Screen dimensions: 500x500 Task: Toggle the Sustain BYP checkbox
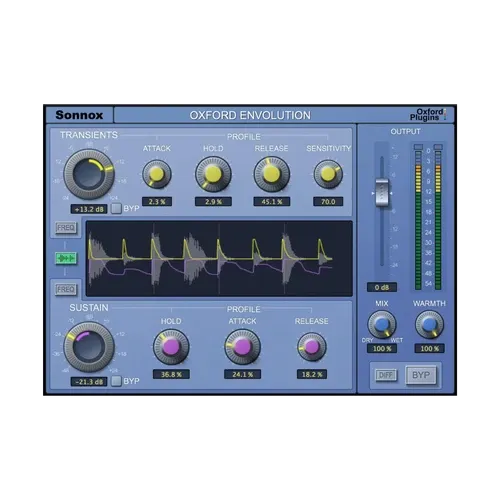116,381
